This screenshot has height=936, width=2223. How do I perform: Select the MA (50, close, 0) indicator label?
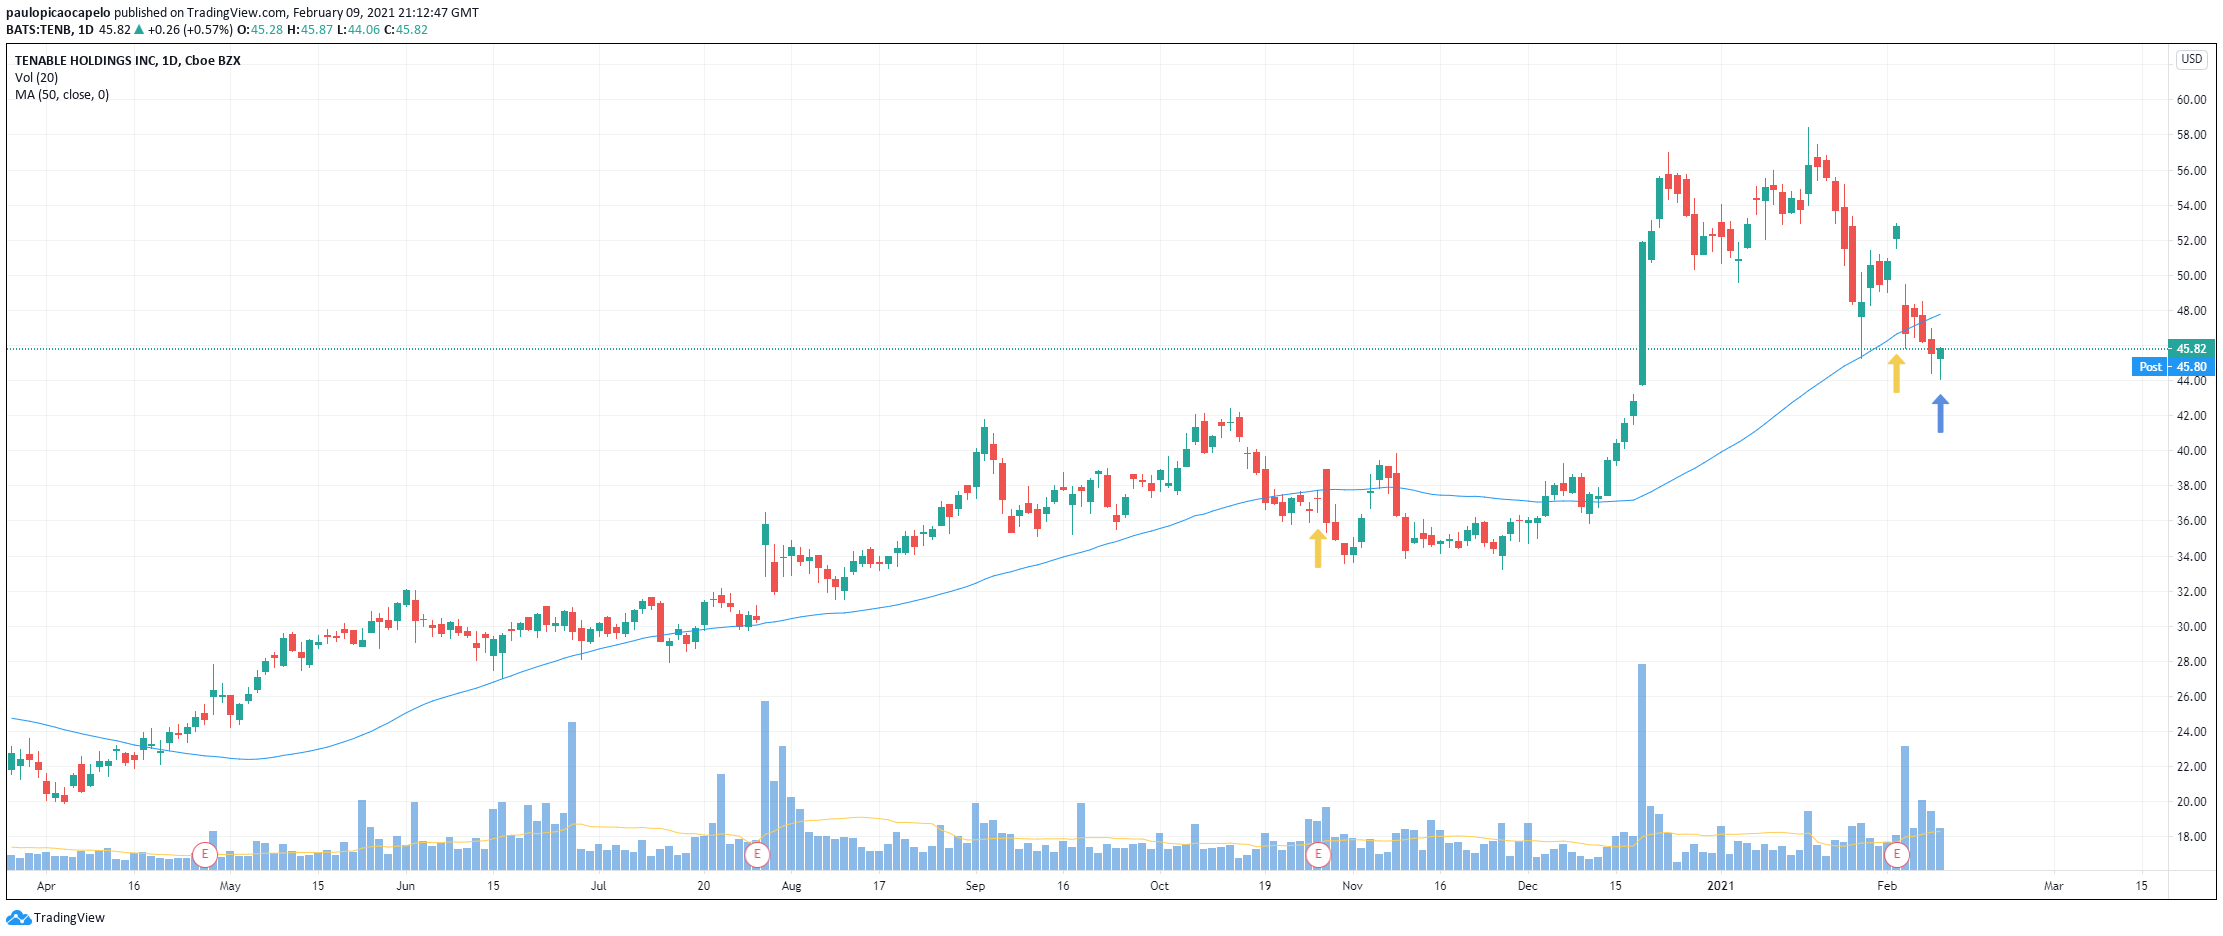coord(62,95)
